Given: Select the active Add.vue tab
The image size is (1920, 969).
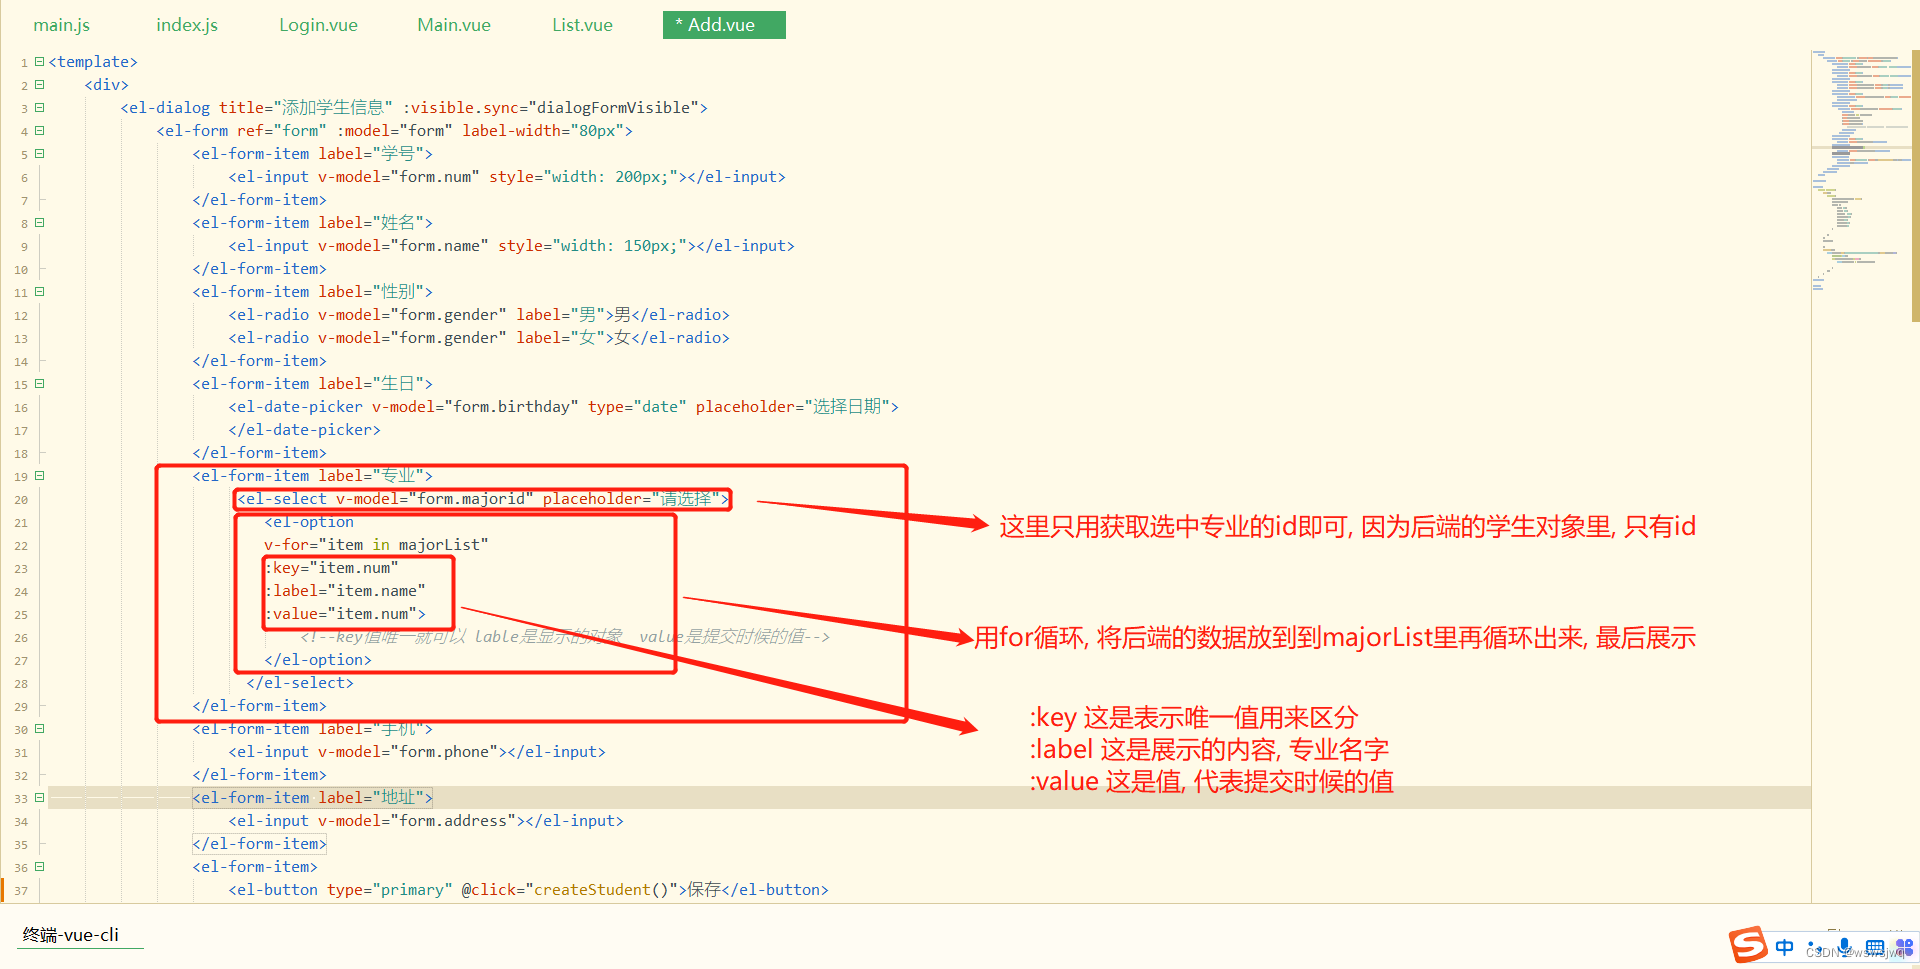Looking at the screenshot, I should (x=724, y=25).
